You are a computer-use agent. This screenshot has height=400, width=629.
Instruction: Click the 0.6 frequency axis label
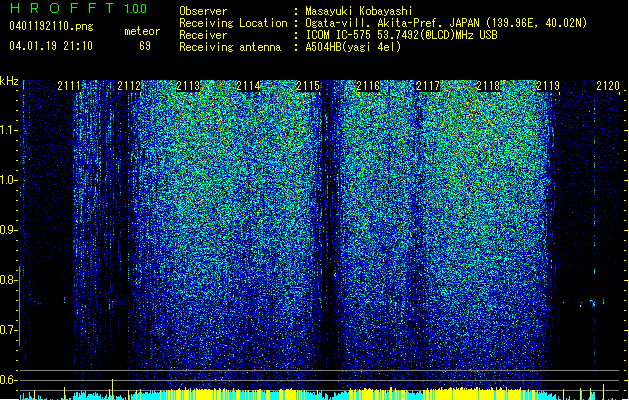click(x=9, y=380)
